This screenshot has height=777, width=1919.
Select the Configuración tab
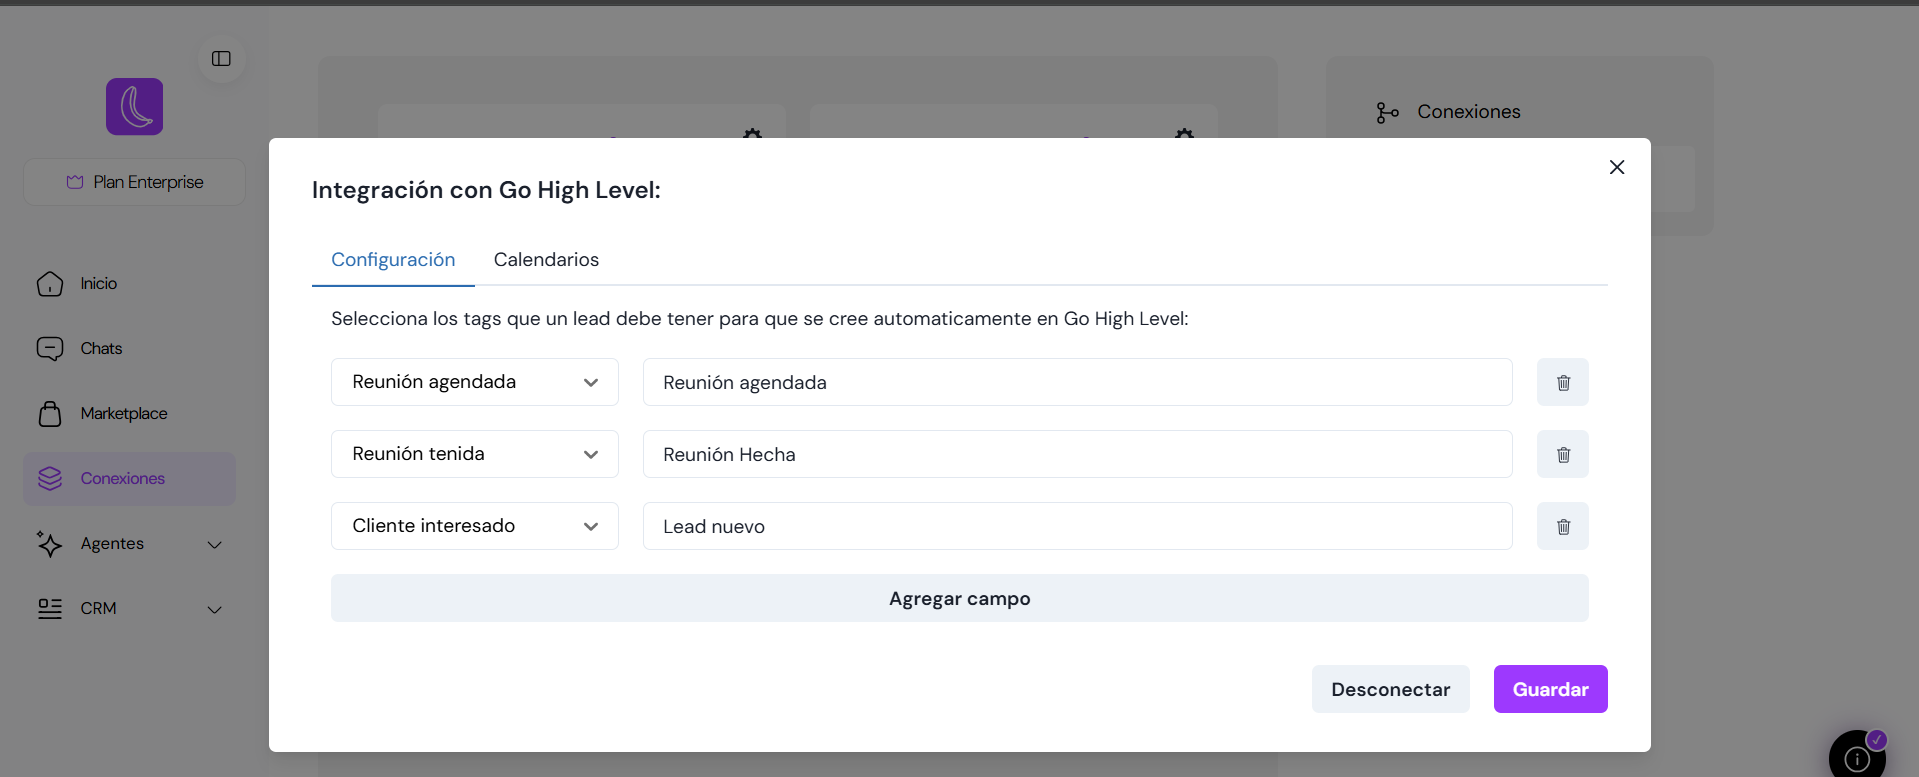[393, 260]
